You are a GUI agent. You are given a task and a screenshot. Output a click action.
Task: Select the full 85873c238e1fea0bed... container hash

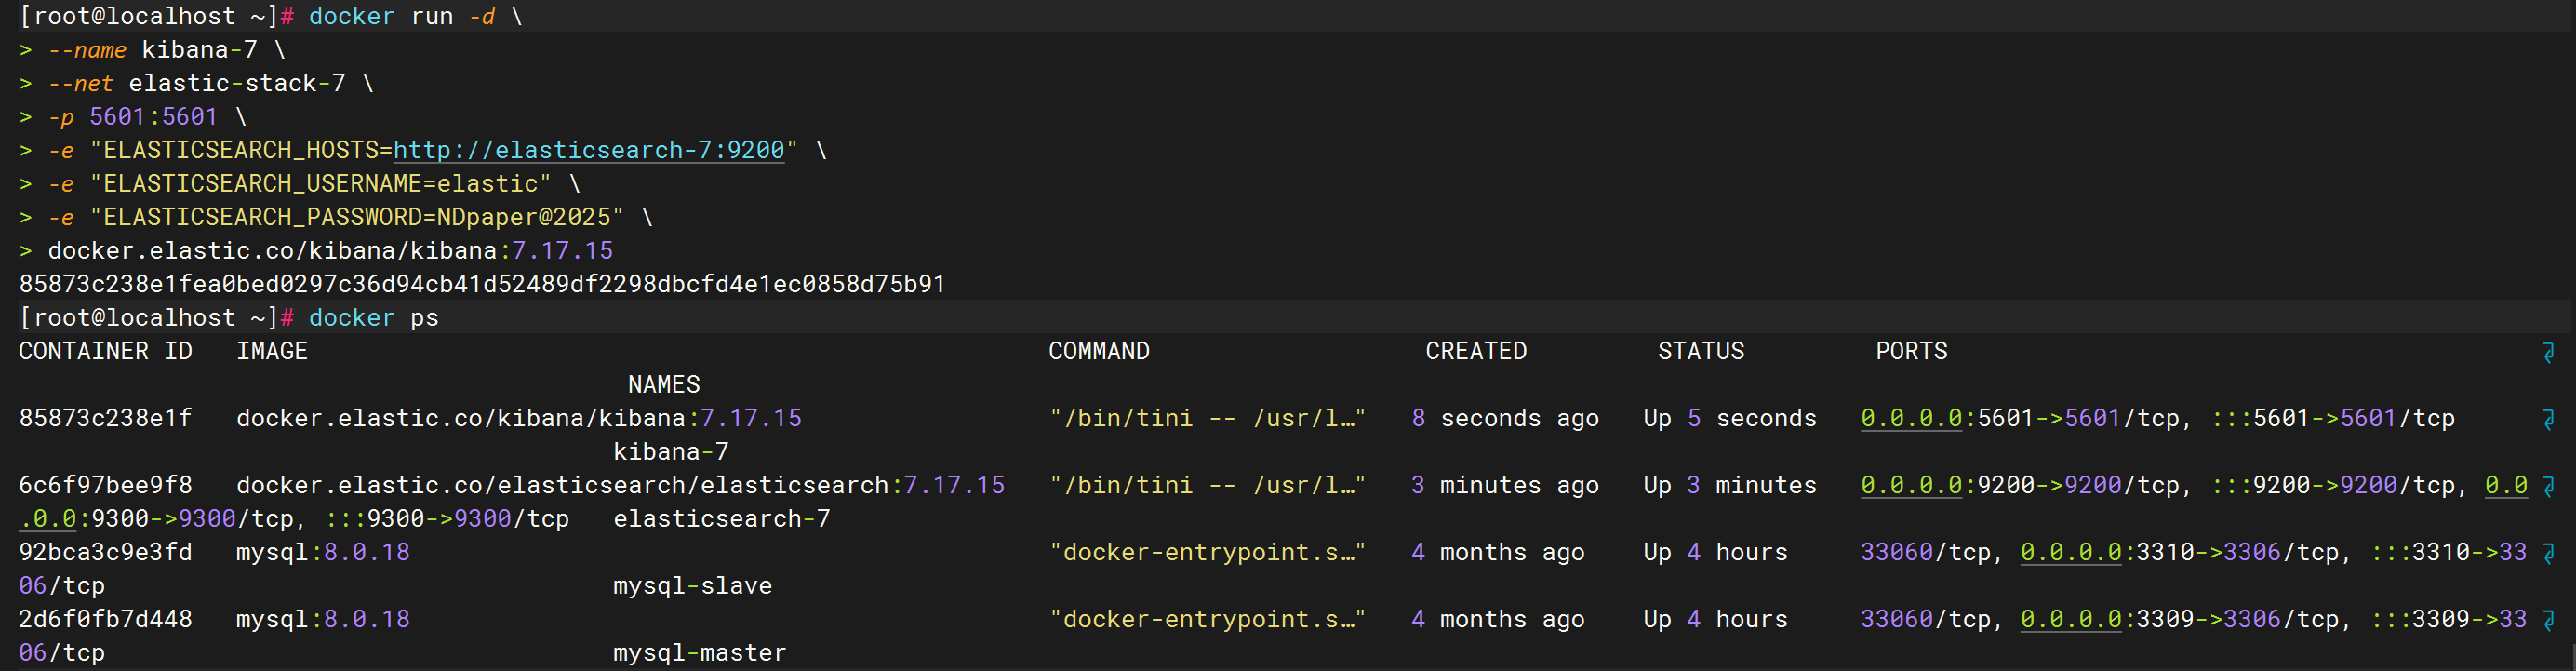(x=482, y=284)
